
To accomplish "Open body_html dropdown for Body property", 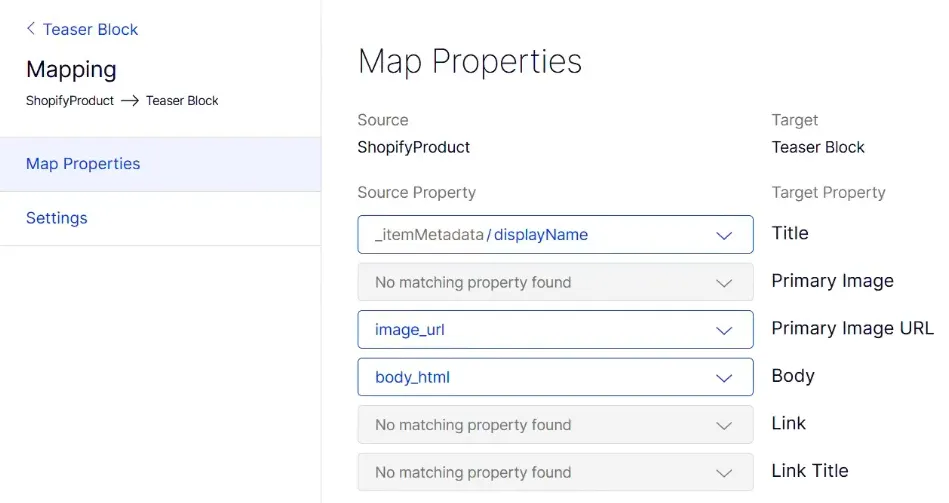I will (x=555, y=377).
